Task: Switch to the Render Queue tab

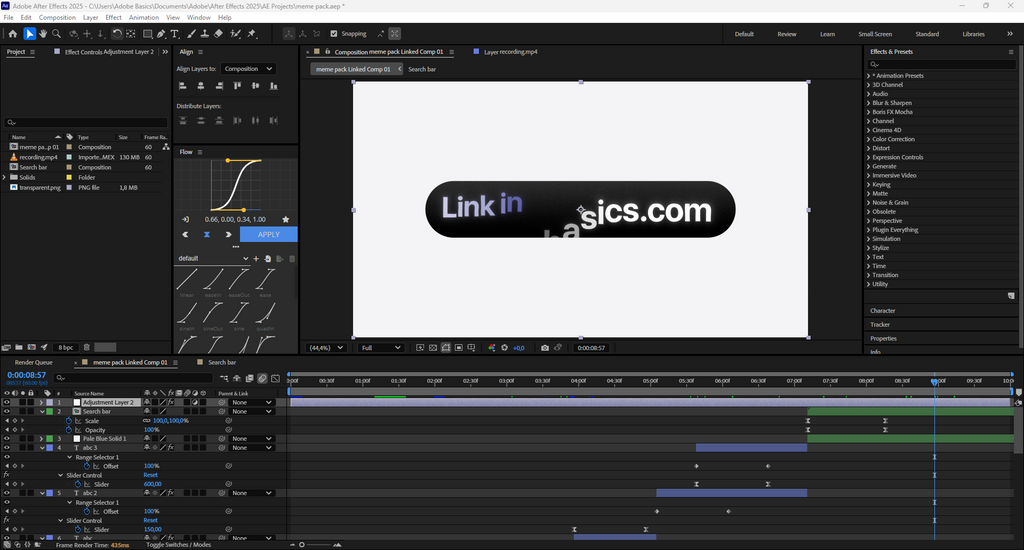Action: 34,362
